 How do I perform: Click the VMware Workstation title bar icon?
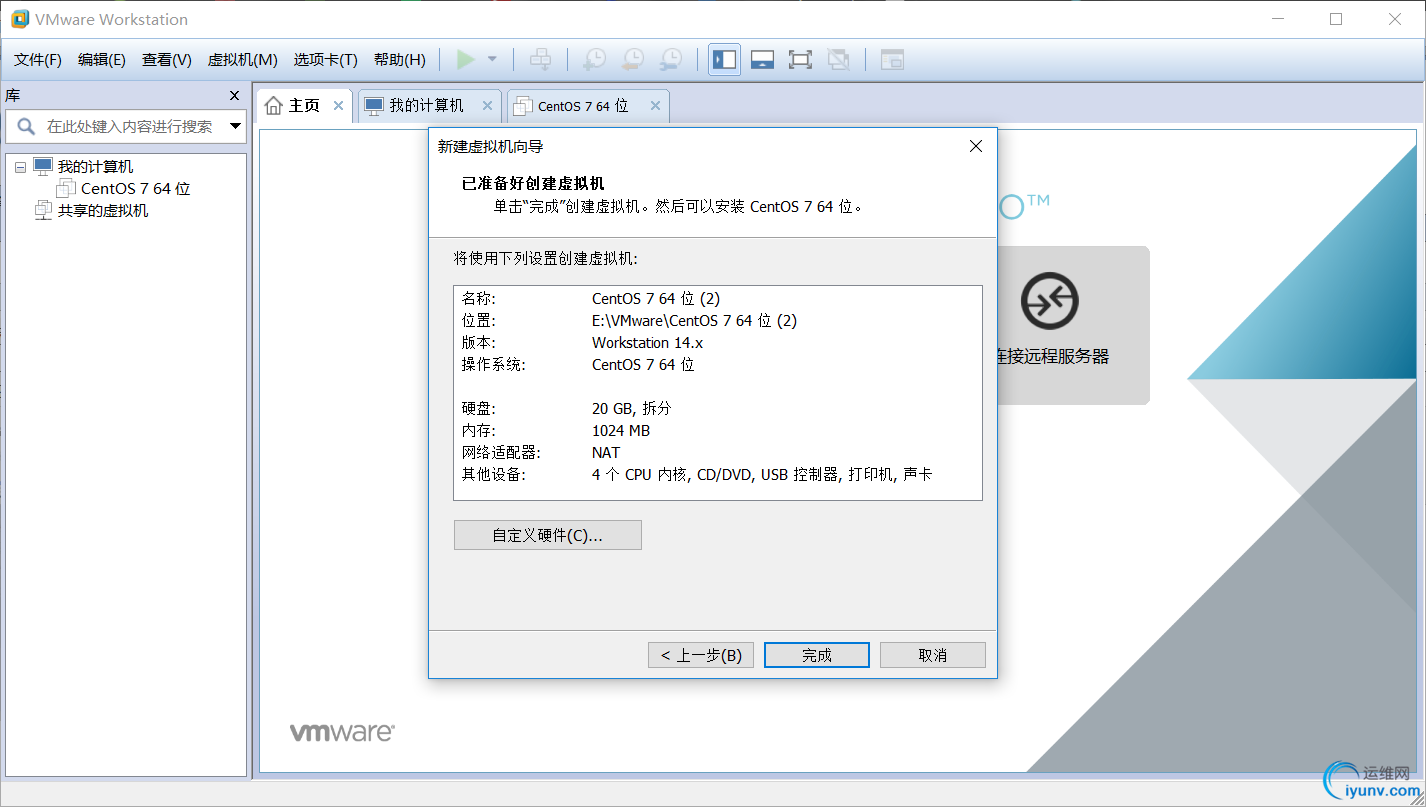click(x=19, y=19)
